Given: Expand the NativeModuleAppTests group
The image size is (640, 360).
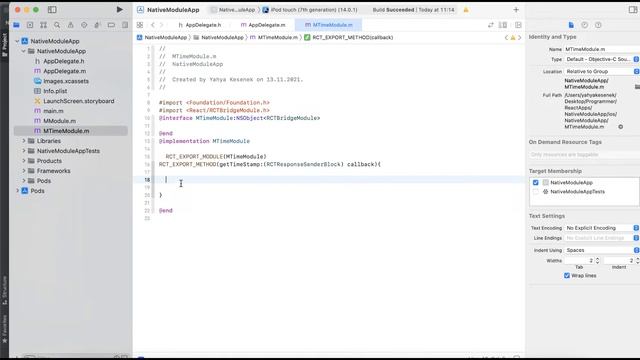Looking at the screenshot, I should coord(24,151).
